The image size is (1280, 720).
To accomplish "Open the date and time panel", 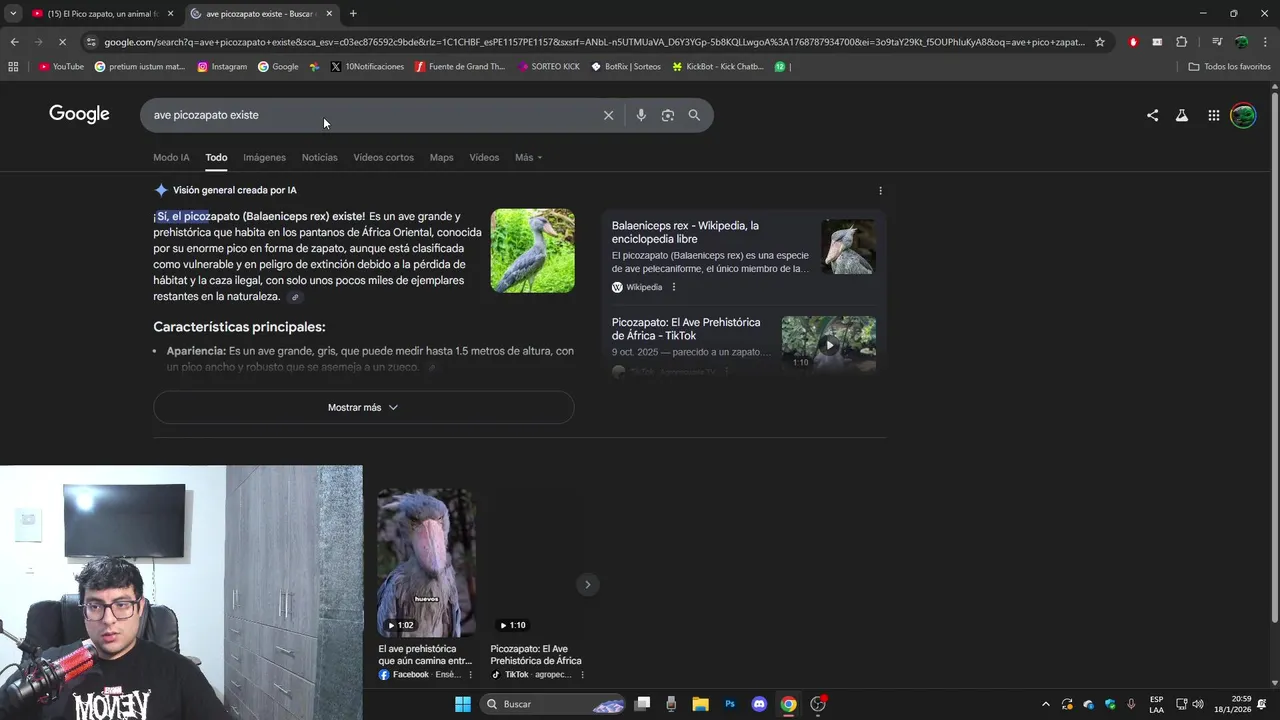I will pos(1234,704).
